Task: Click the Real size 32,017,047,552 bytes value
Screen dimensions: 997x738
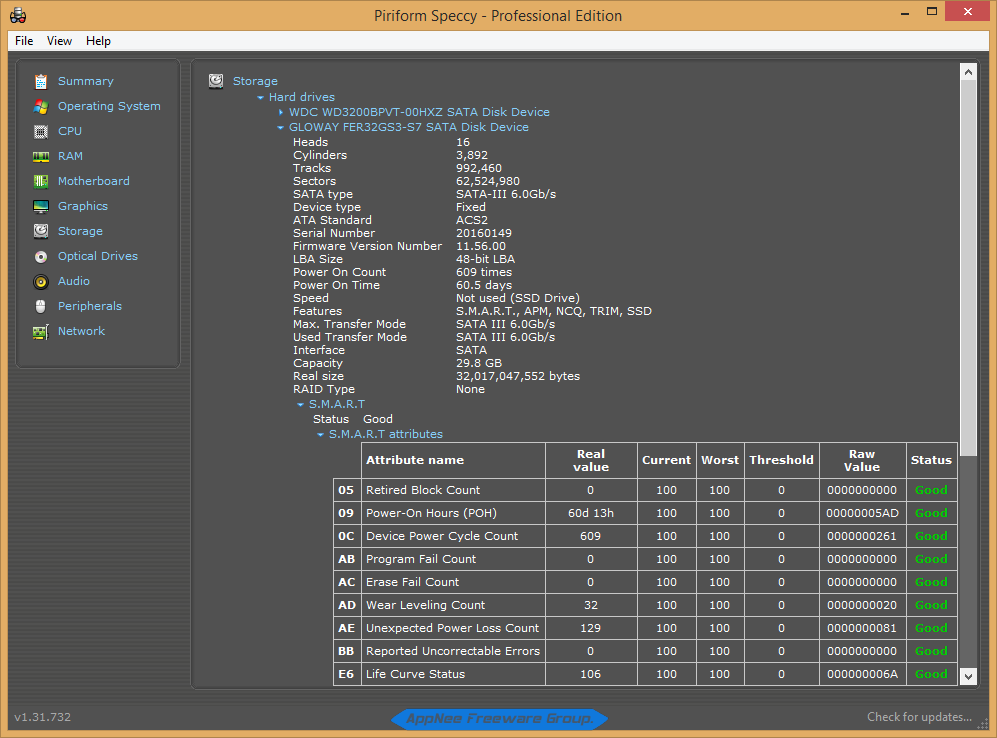Action: (x=518, y=376)
